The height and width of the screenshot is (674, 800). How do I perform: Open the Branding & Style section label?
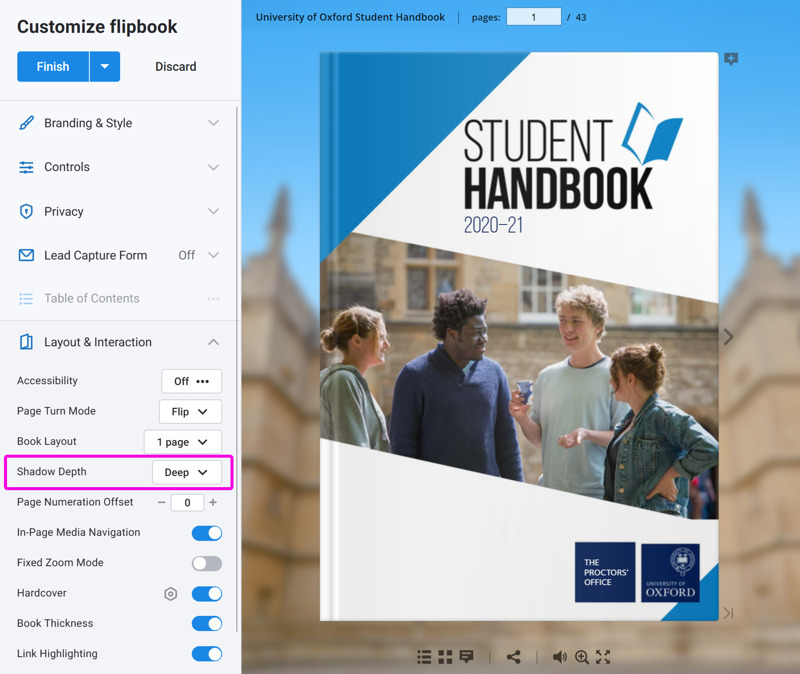click(88, 123)
